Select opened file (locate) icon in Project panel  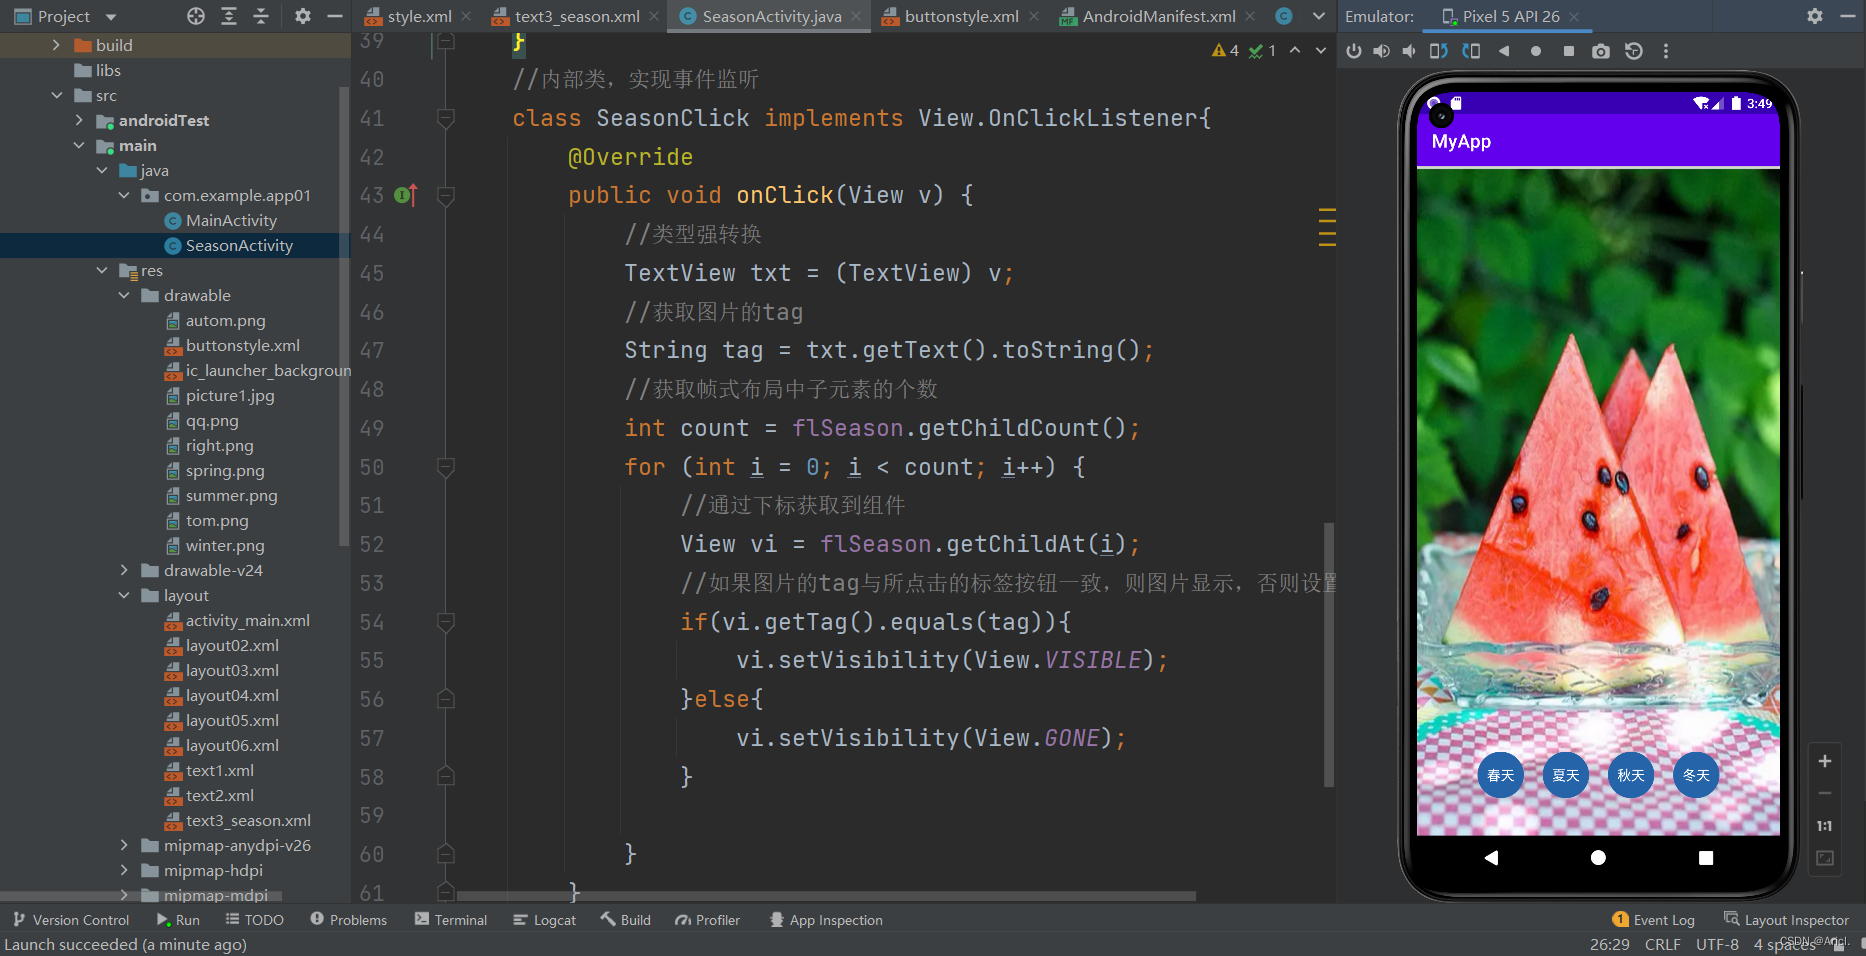pyautogui.click(x=196, y=16)
